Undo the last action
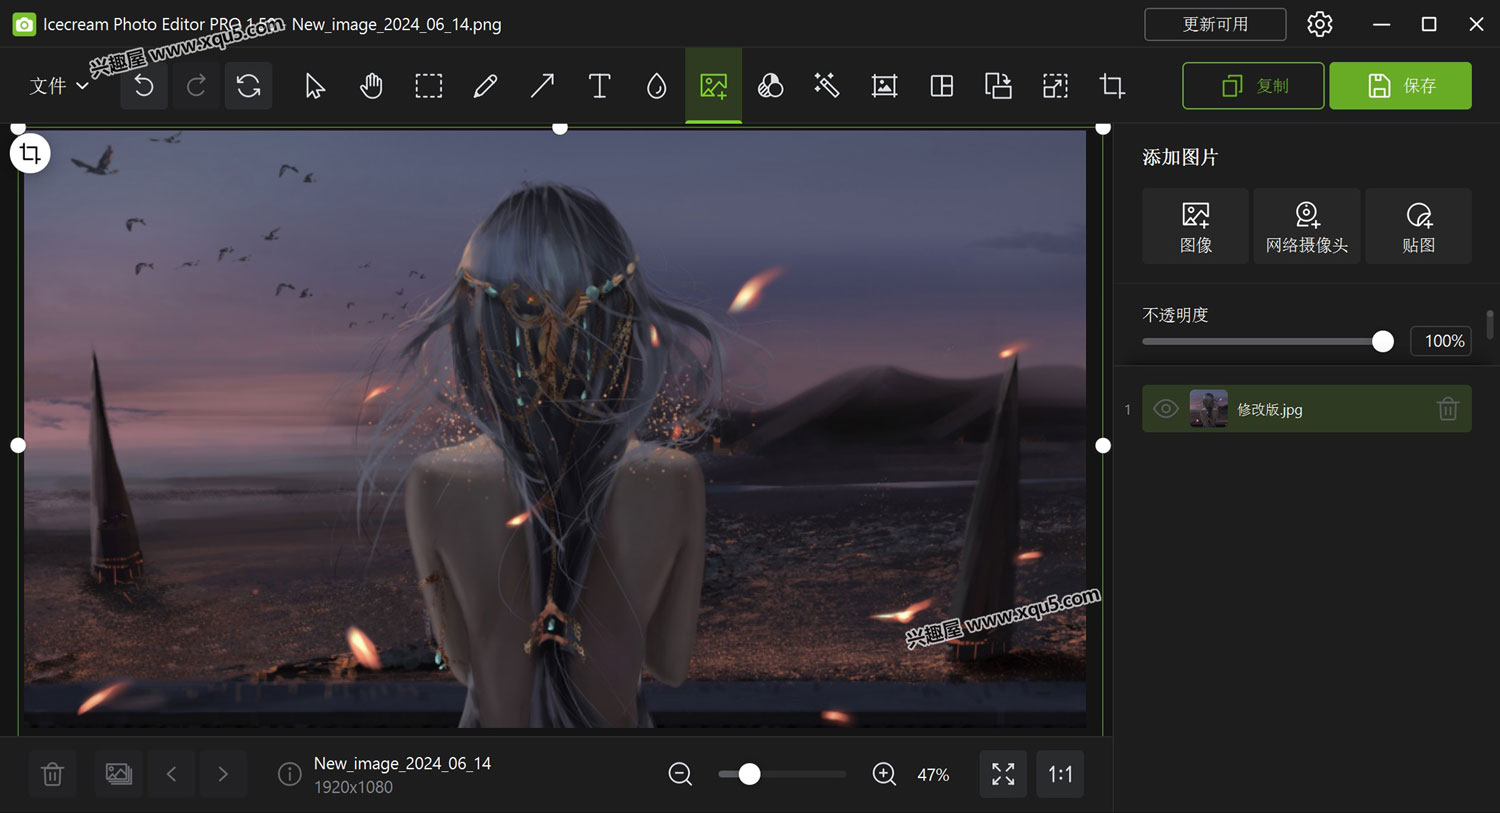This screenshot has height=813, width=1500. point(144,86)
